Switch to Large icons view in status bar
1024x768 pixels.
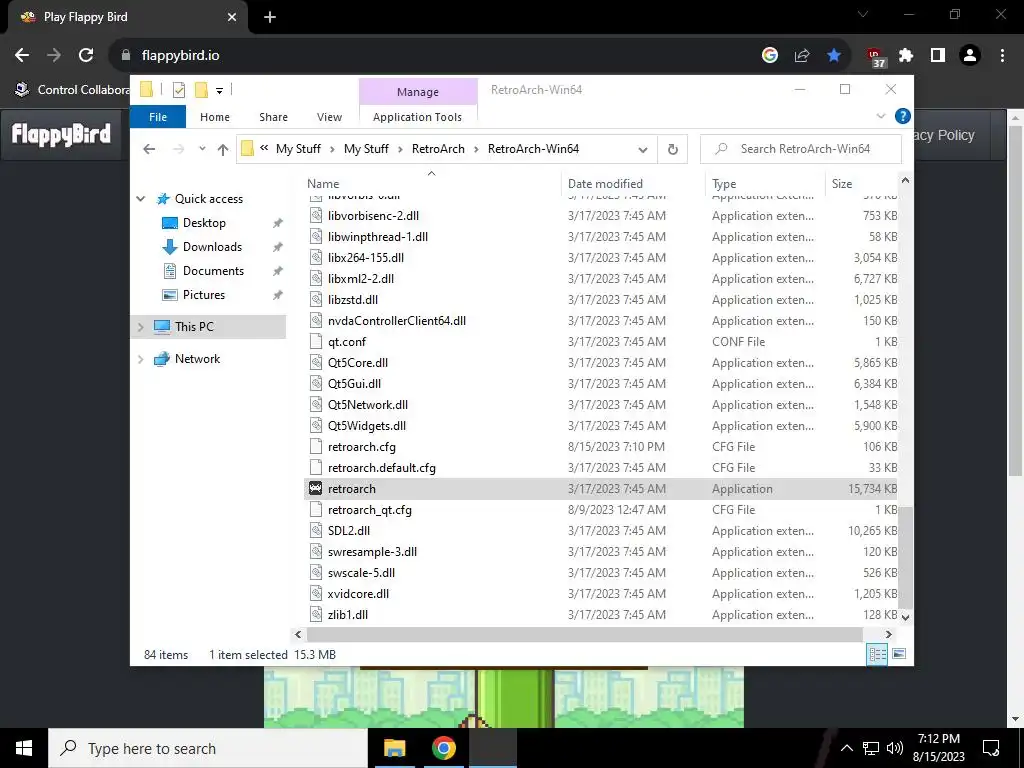[x=899, y=654]
